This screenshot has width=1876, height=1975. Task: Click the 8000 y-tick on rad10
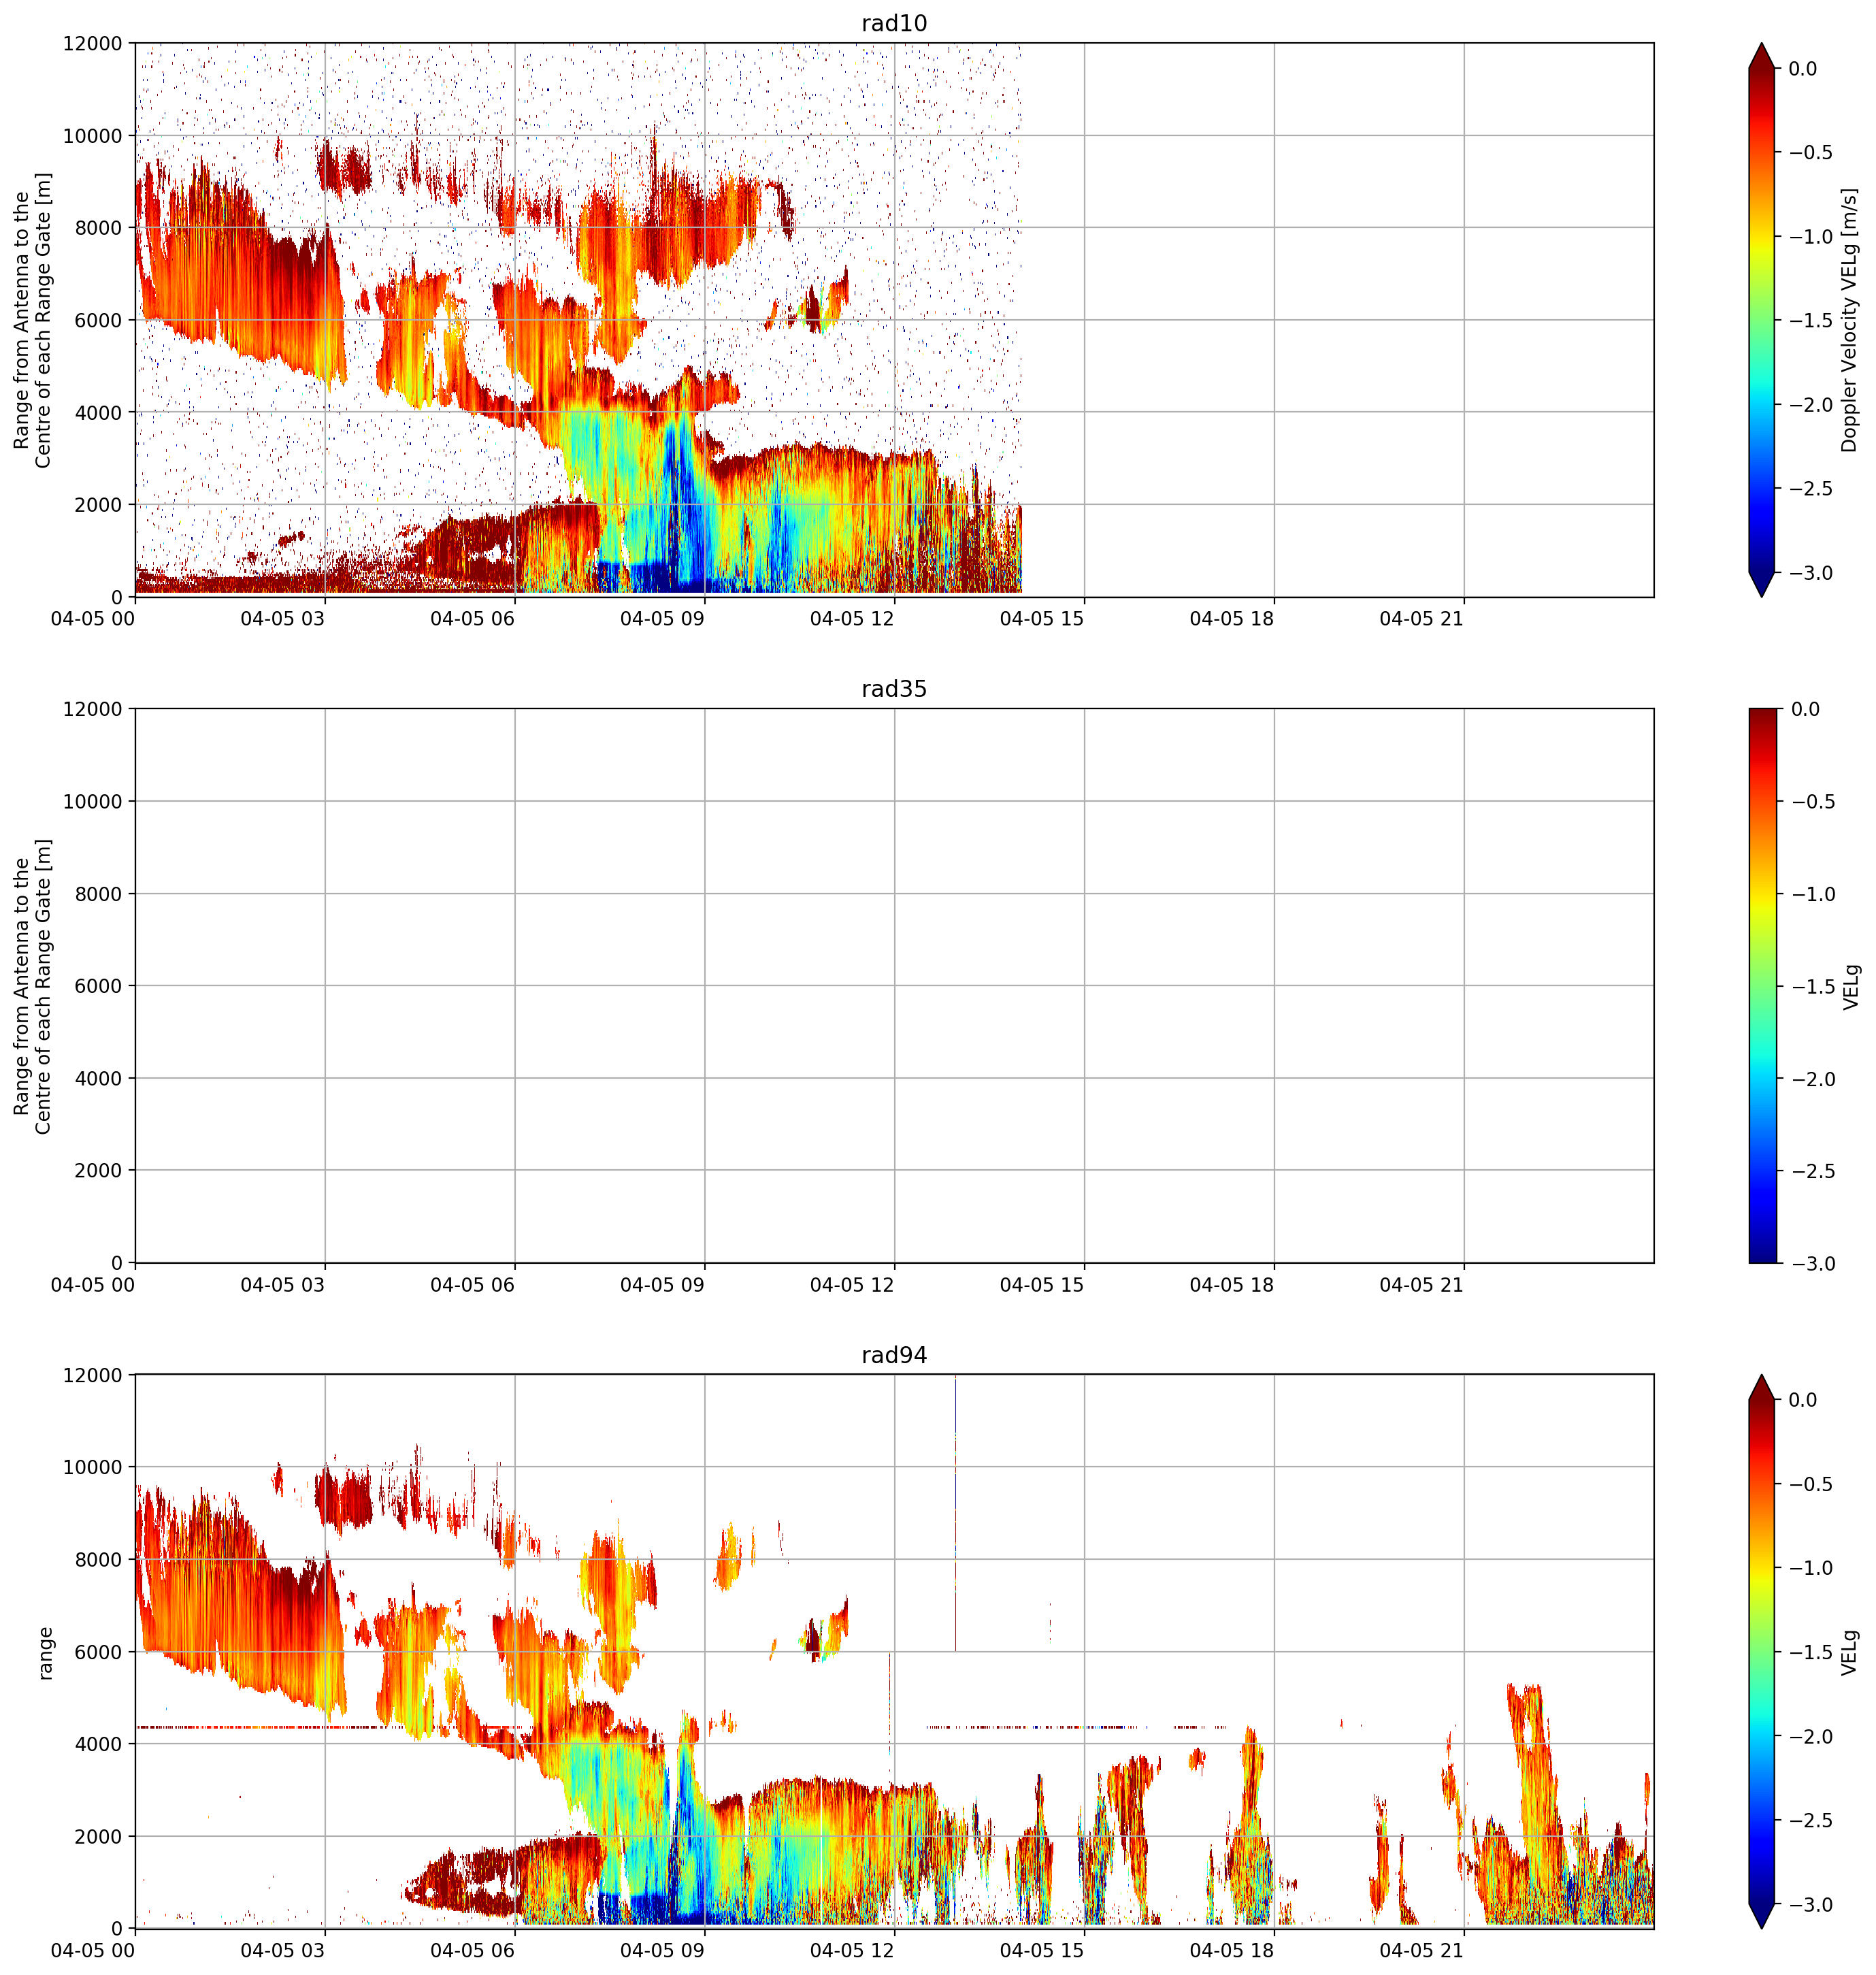click(98, 228)
